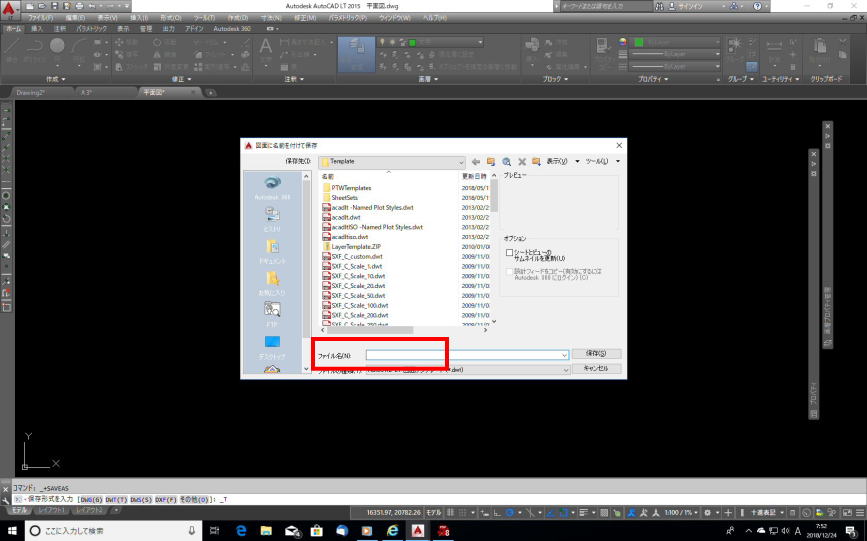
Task: Select acadltiso.dwt in the file list
Action: click(350, 237)
